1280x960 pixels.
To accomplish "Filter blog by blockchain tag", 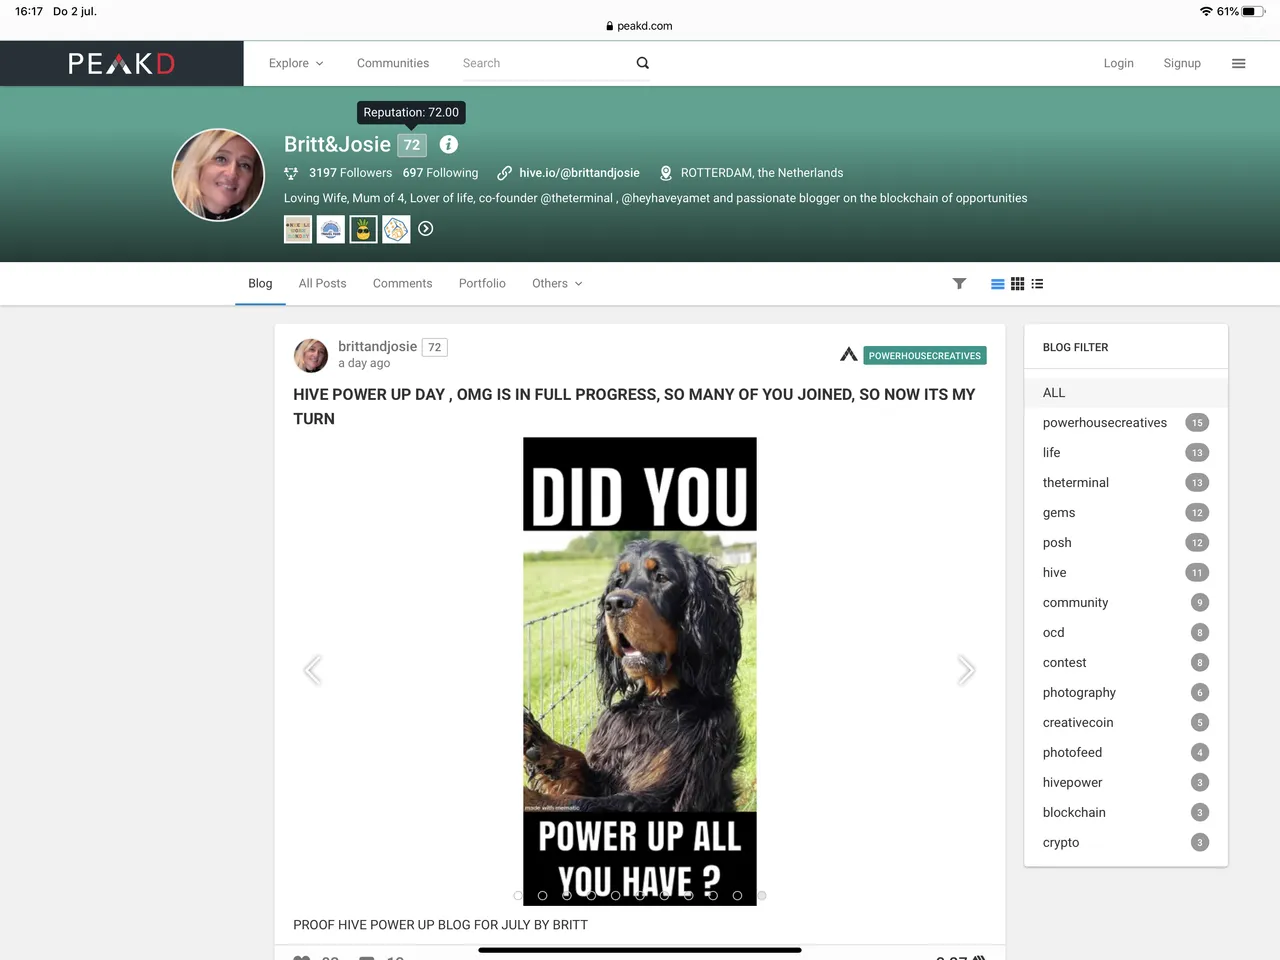I will 1126,813.
